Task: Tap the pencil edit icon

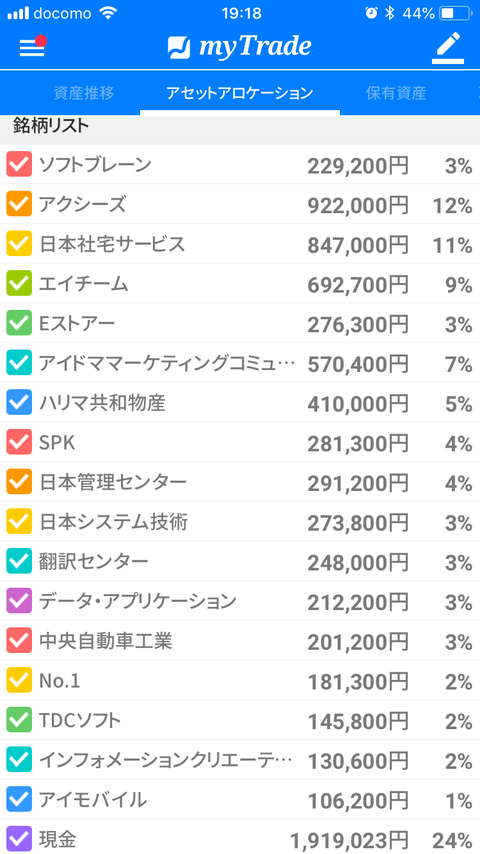Action: [448, 48]
